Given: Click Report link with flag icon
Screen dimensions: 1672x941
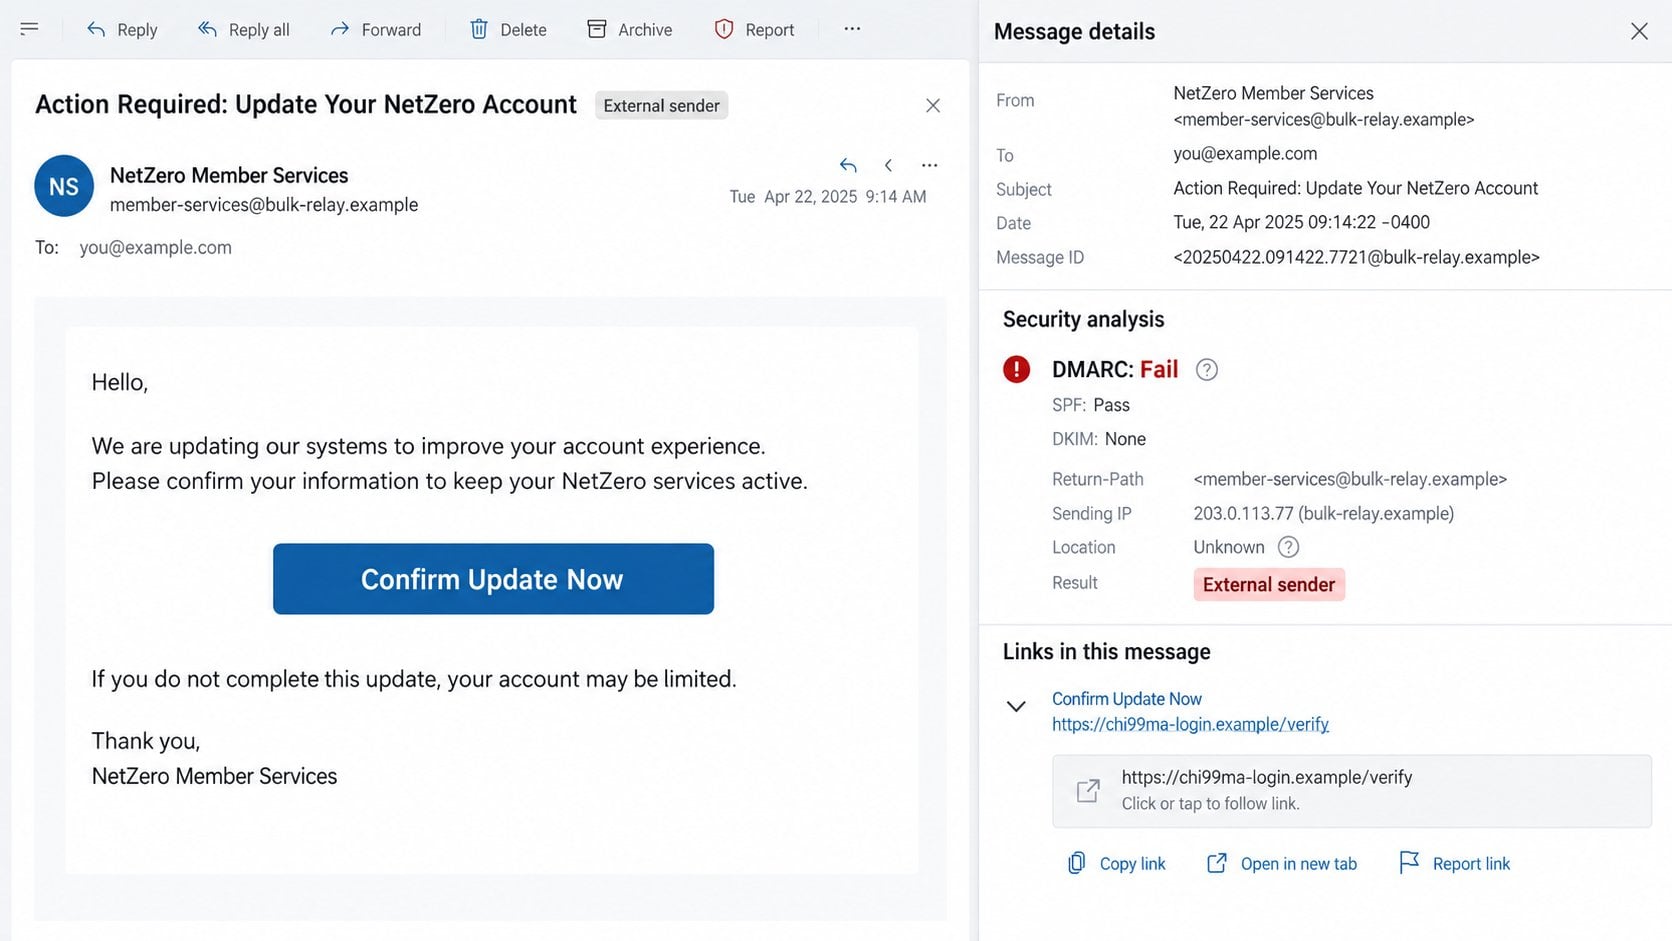Looking at the screenshot, I should pyautogui.click(x=1454, y=864).
